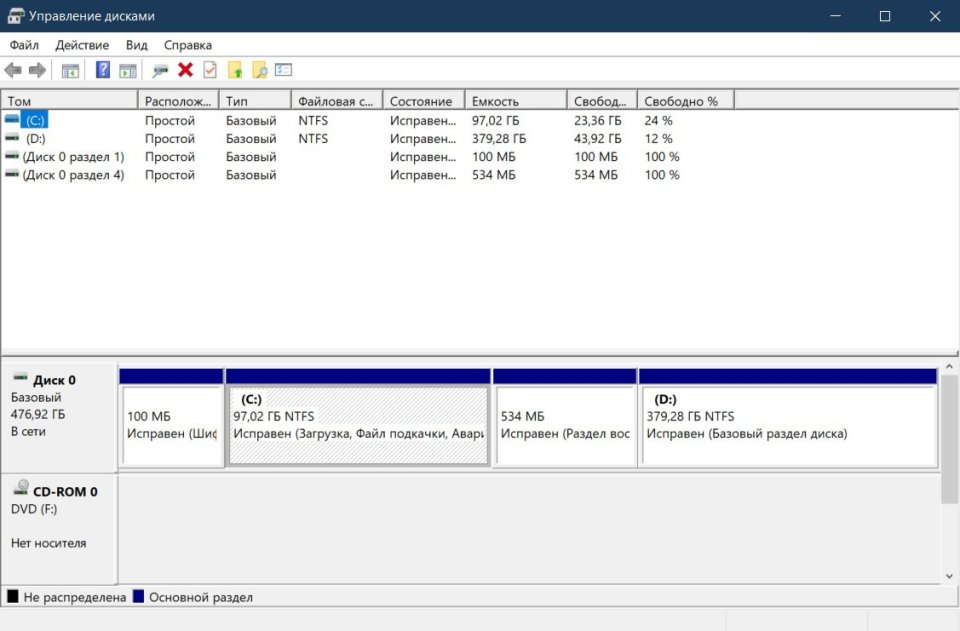Click the red X delete icon
This screenshot has height=631, width=960.
tap(185, 70)
